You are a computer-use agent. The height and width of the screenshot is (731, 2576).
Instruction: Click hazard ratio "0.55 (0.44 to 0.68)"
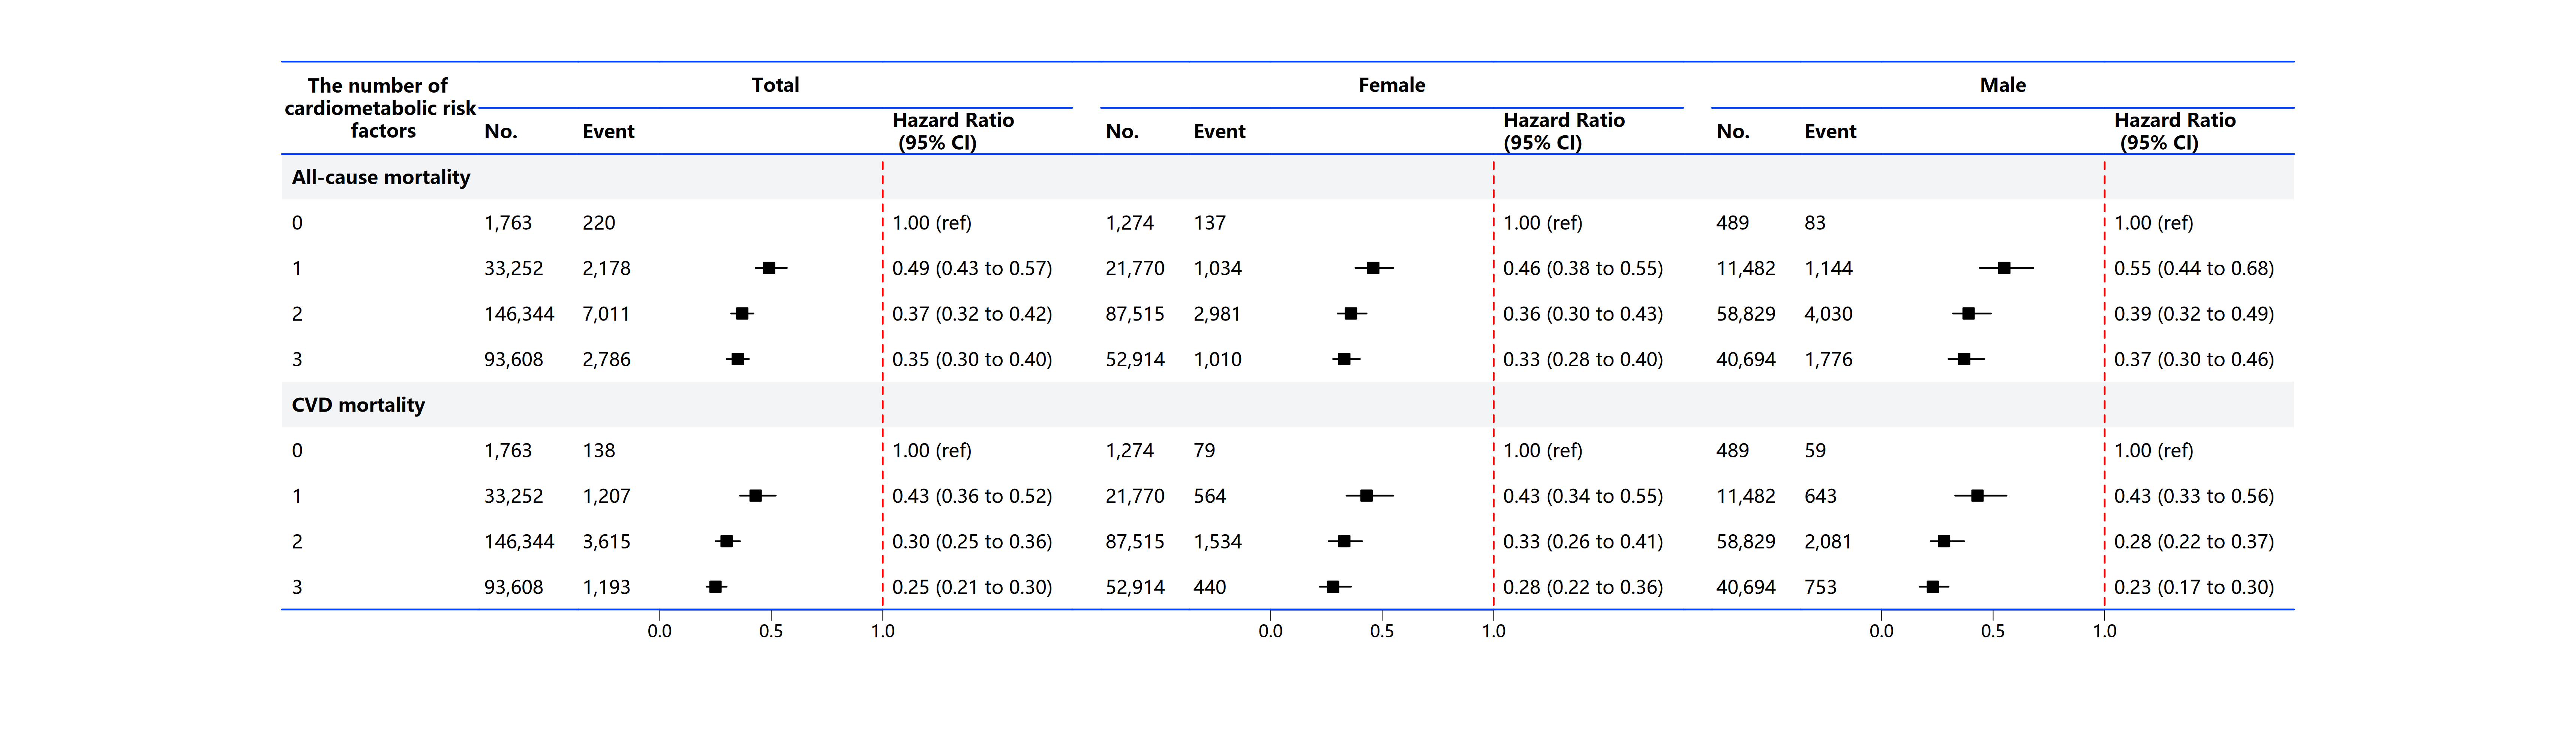tap(2194, 269)
